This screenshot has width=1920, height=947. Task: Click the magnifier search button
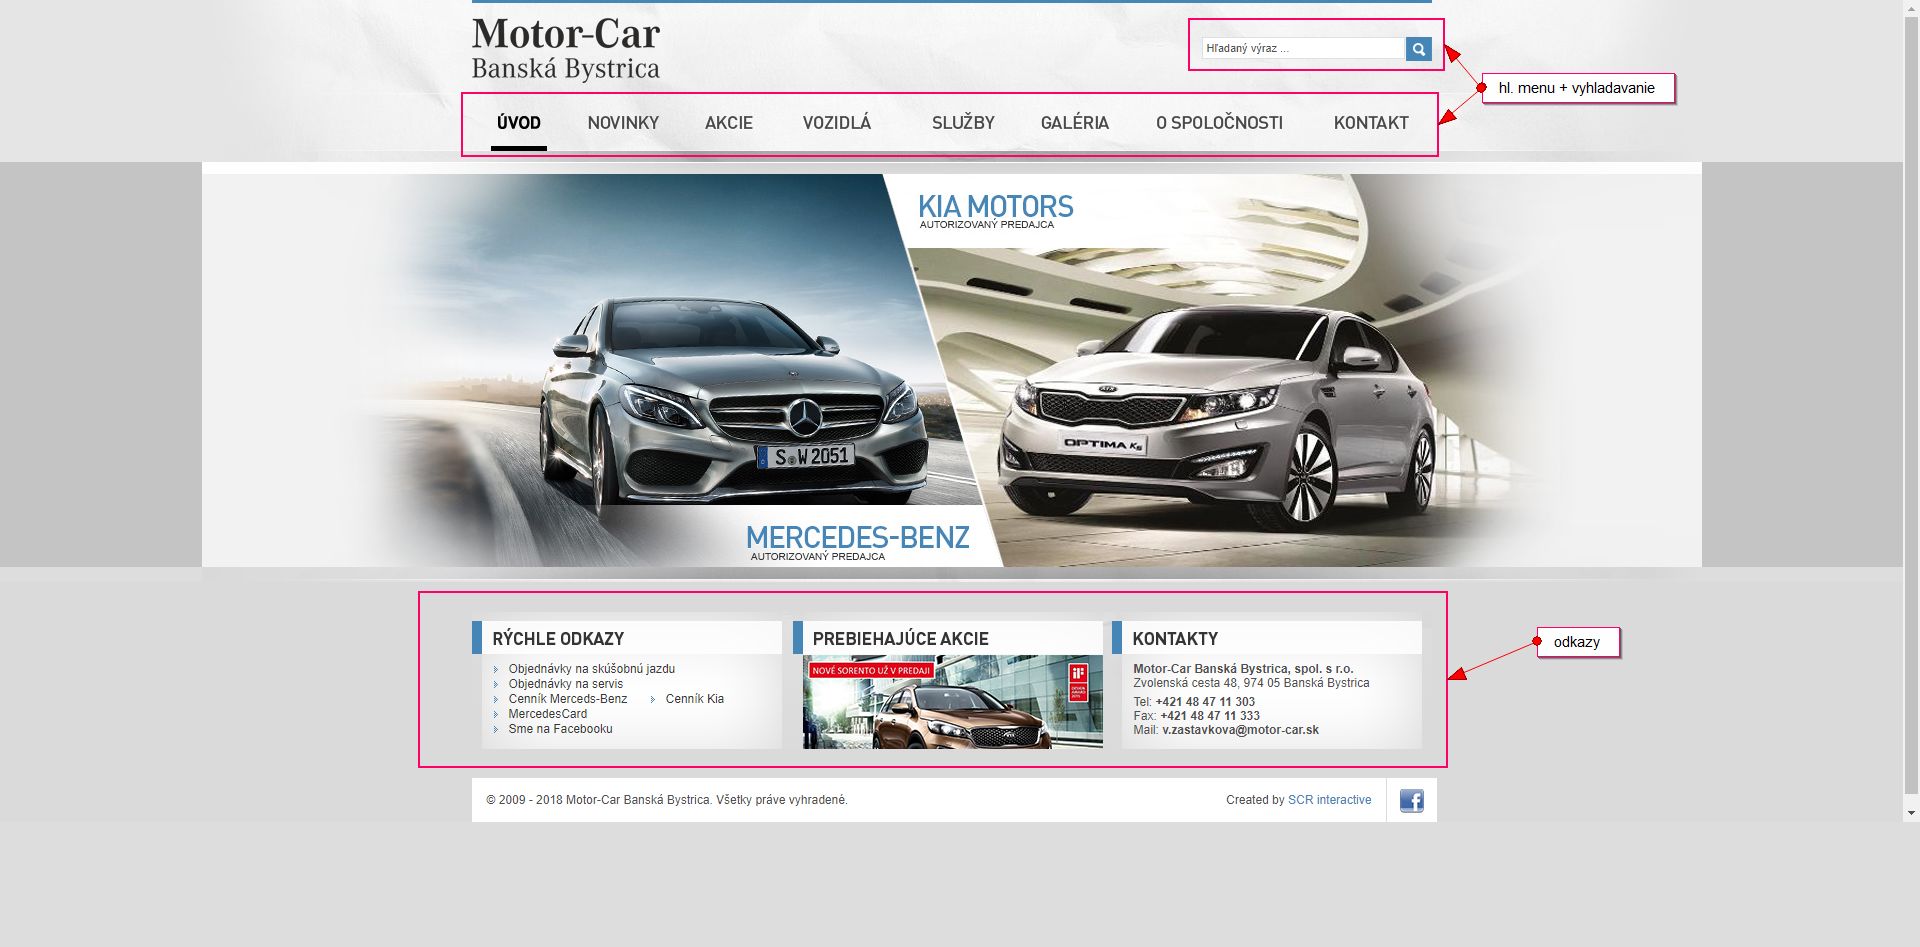(x=1418, y=49)
